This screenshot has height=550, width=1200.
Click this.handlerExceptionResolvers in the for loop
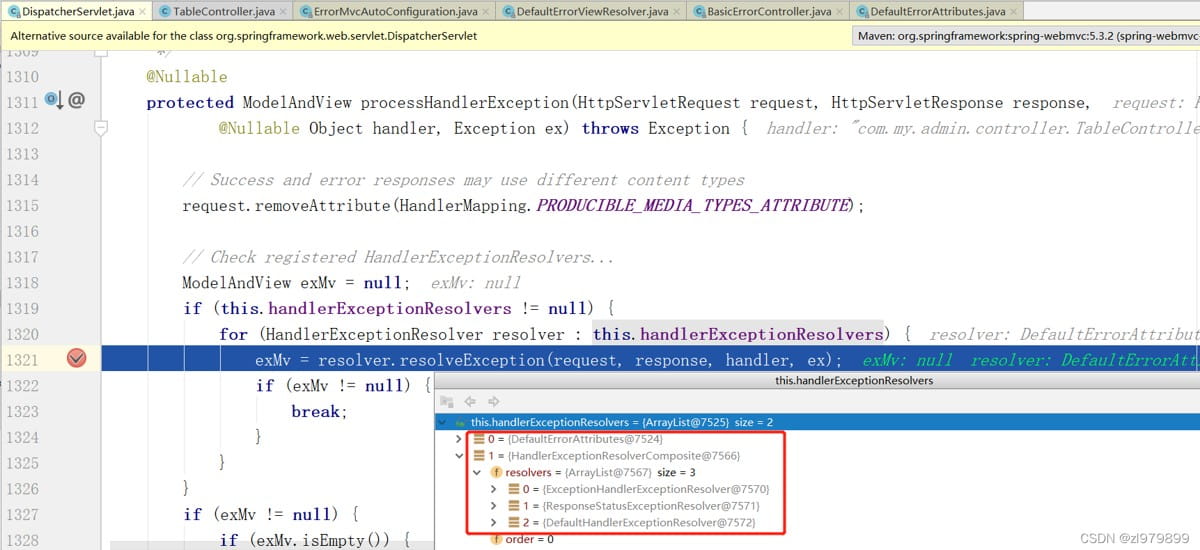739,334
